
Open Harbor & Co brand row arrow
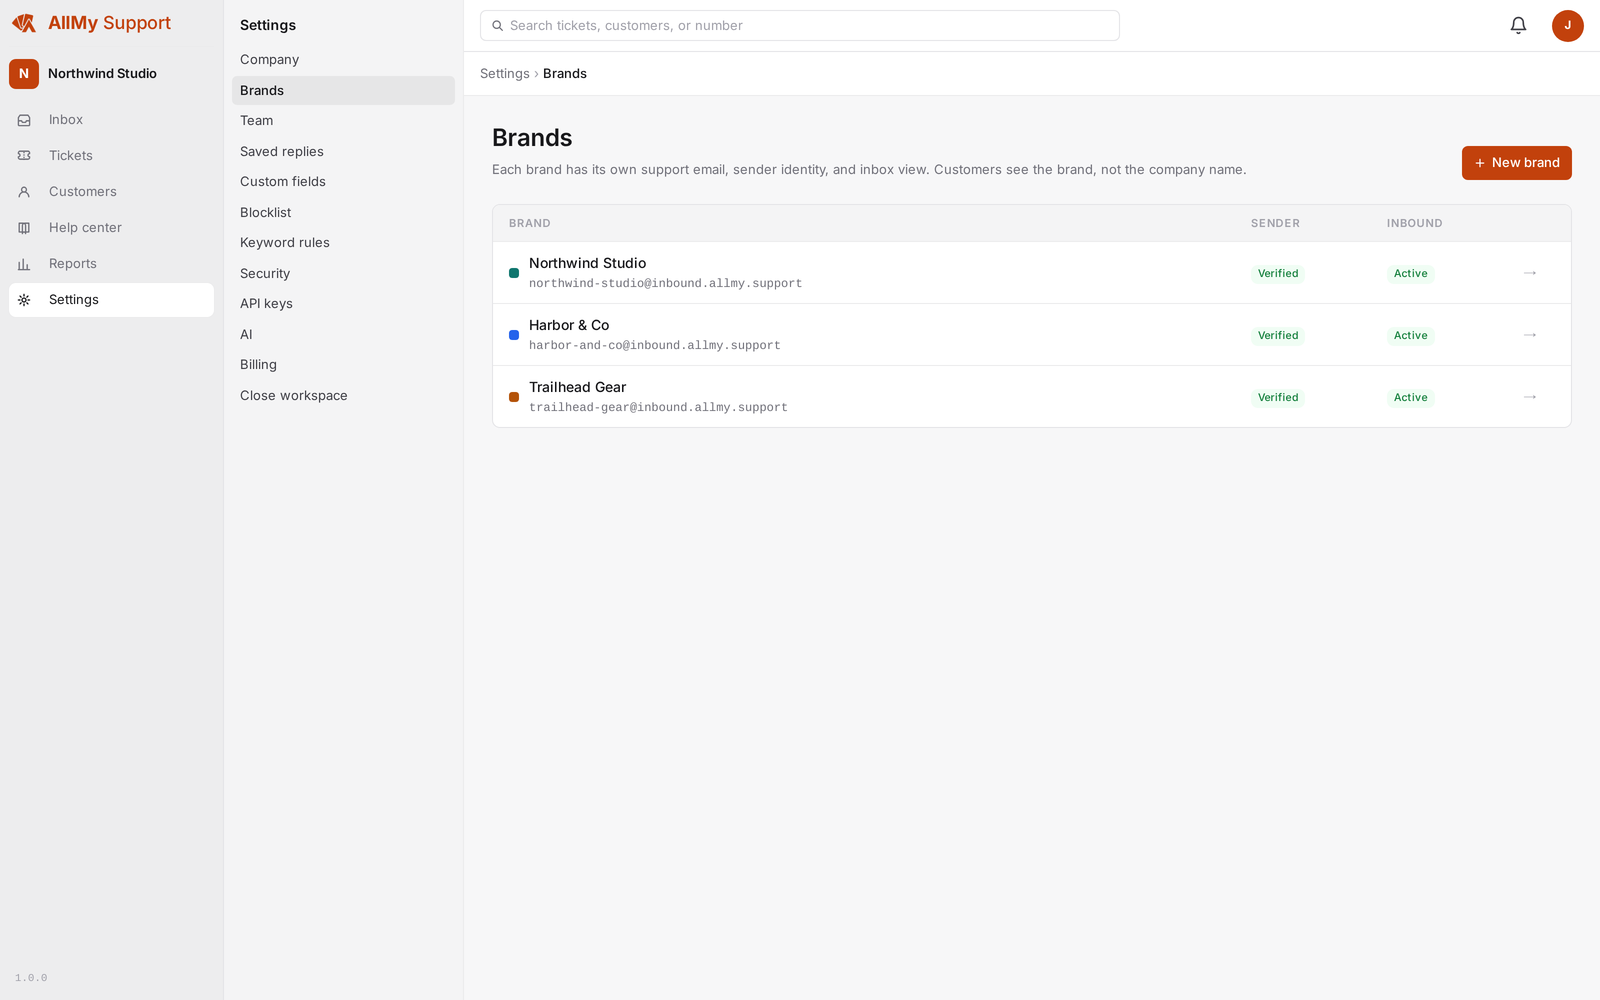(x=1530, y=335)
